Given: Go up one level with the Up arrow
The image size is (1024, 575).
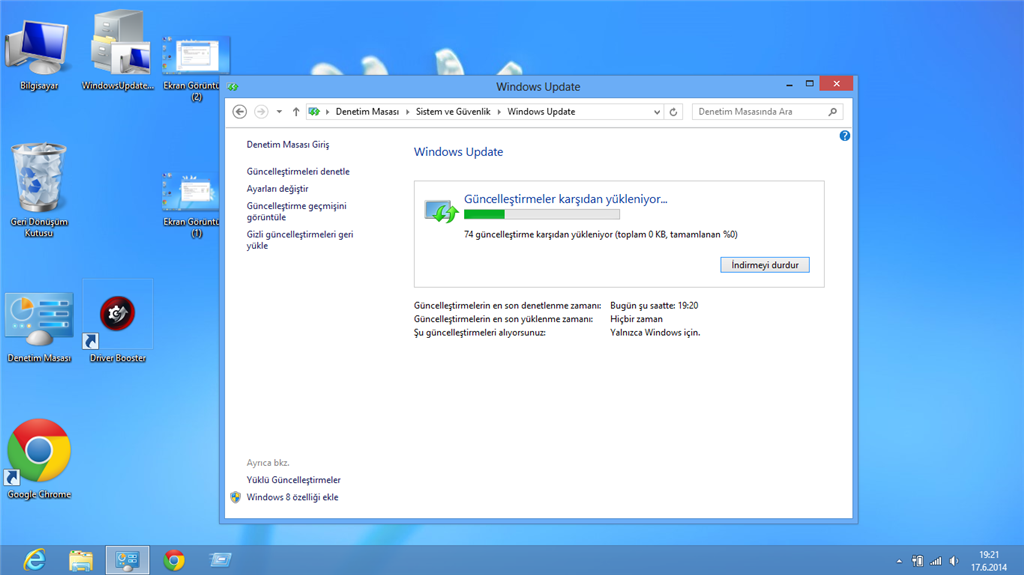Looking at the screenshot, I should coord(296,112).
